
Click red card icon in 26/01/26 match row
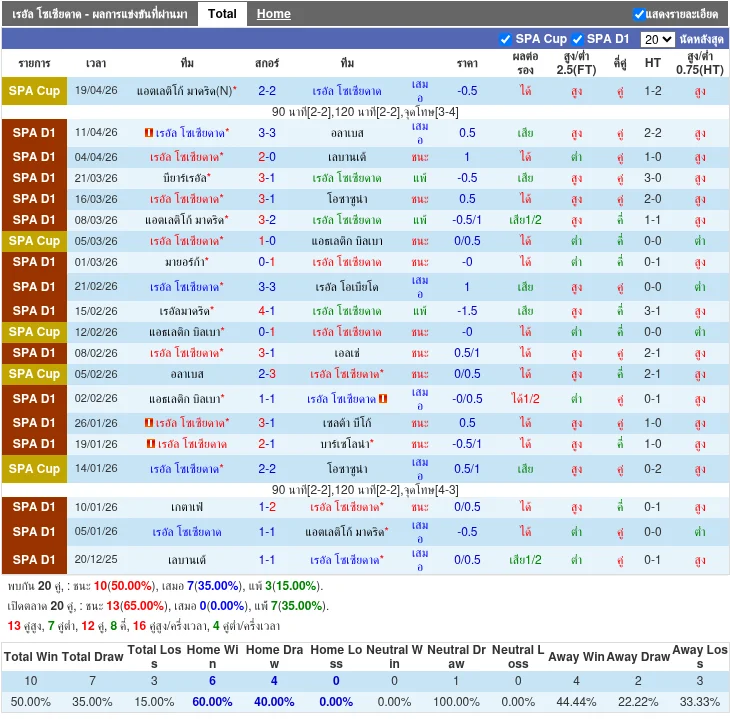149,423
